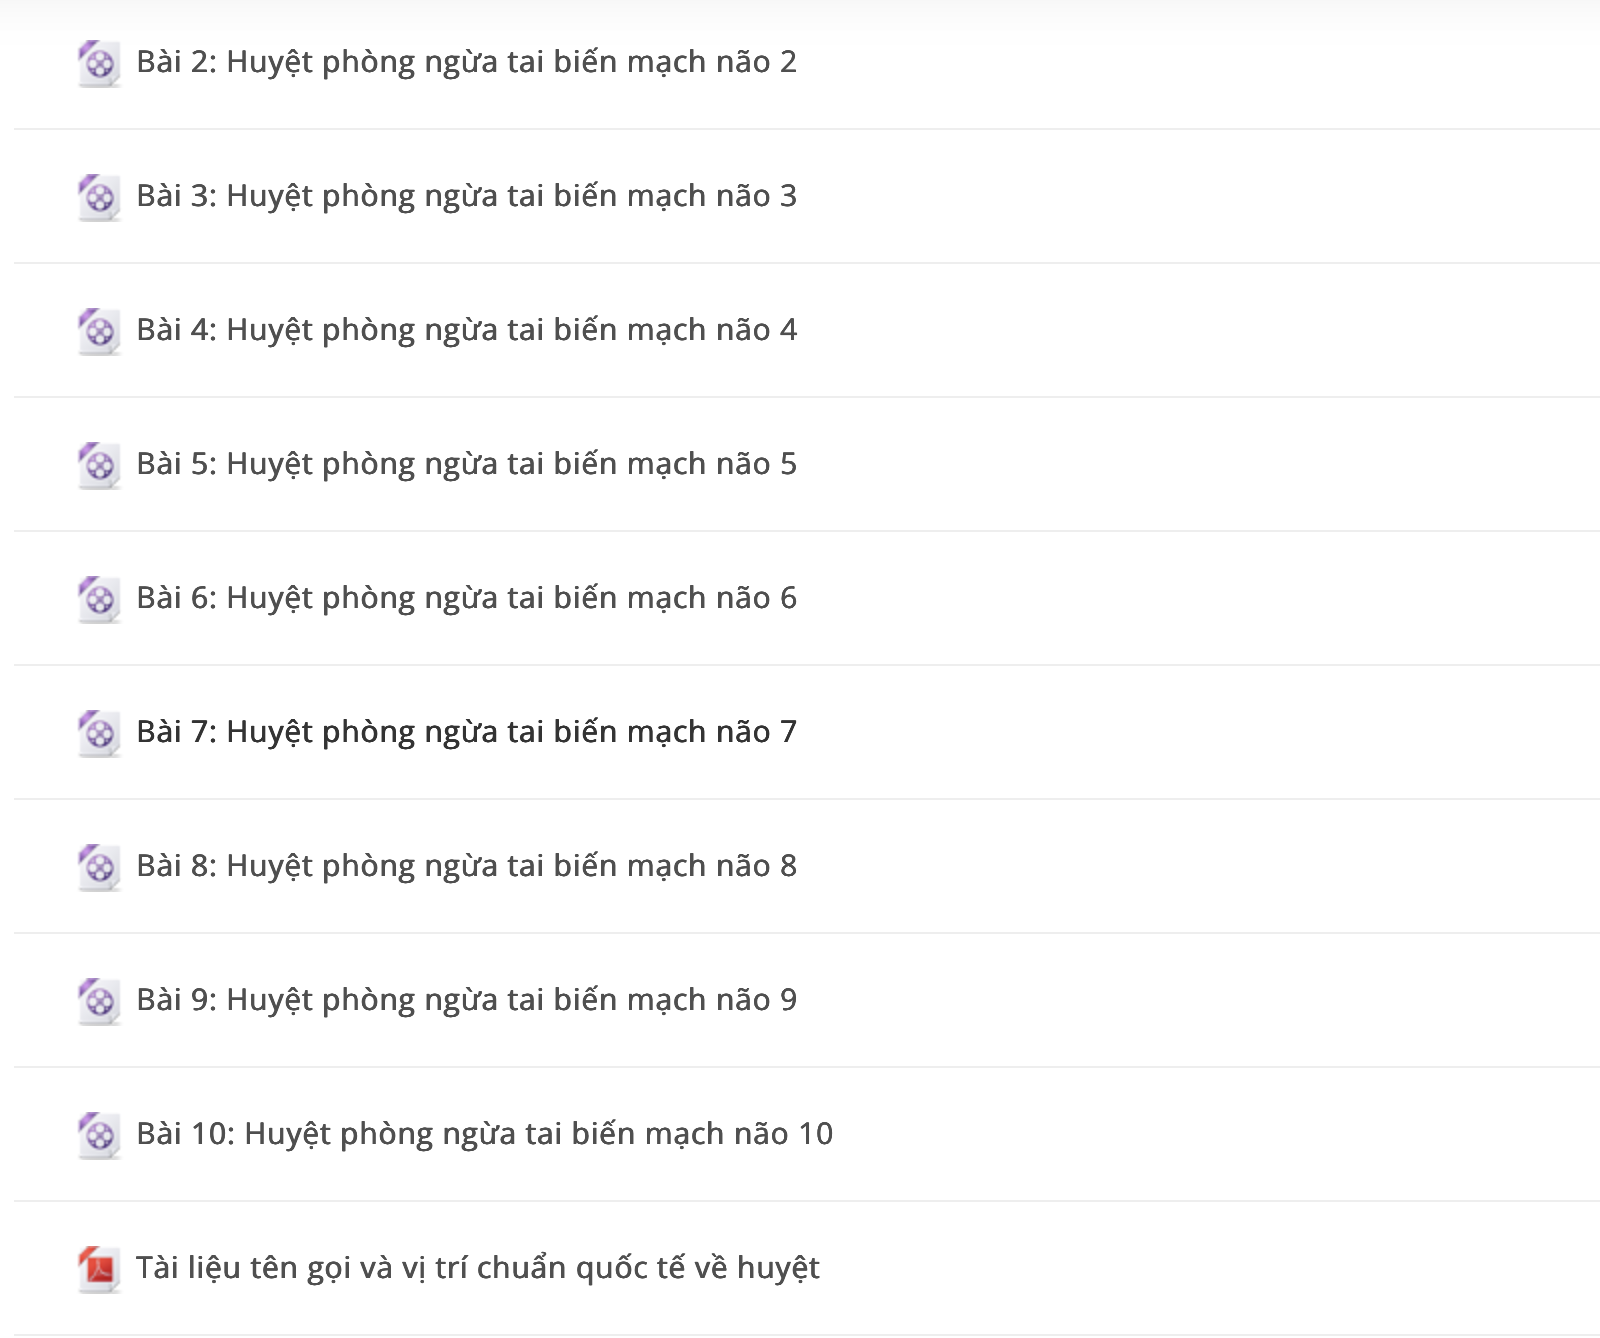Go to Bài 9 lesson title
This screenshot has width=1600, height=1338.
[x=467, y=1001]
